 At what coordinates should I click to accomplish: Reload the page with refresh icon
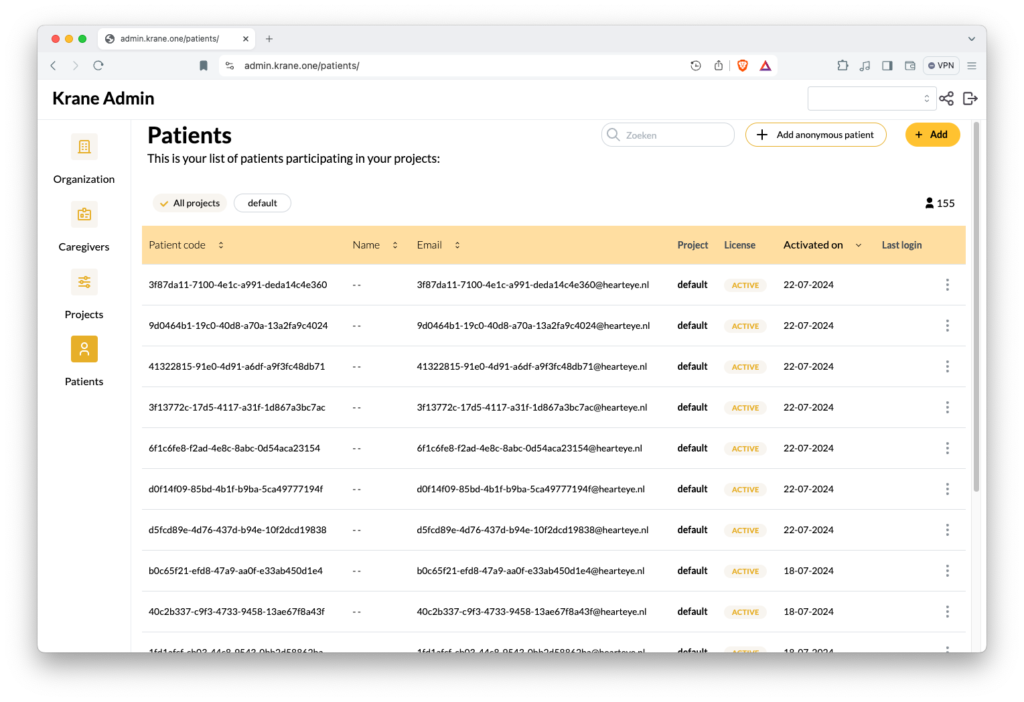(x=98, y=65)
